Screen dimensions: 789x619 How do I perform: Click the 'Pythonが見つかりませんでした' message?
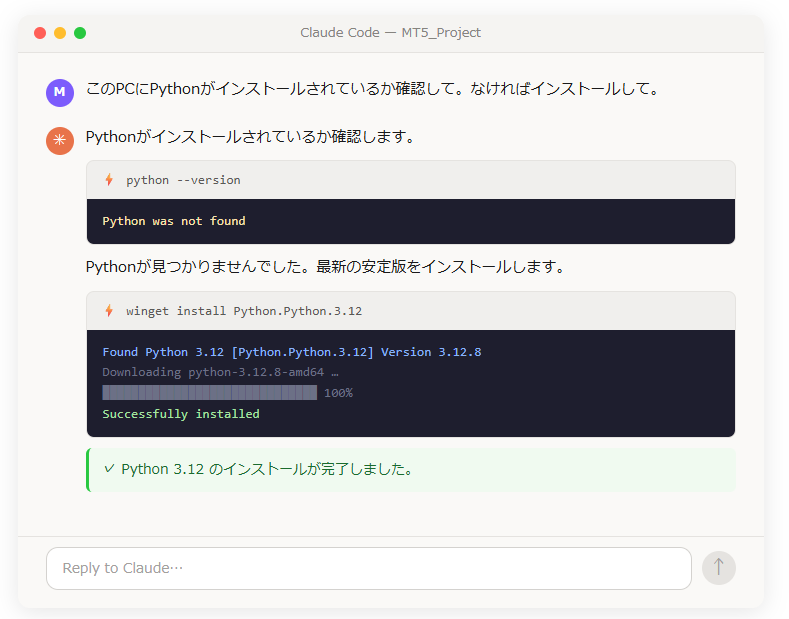326,267
